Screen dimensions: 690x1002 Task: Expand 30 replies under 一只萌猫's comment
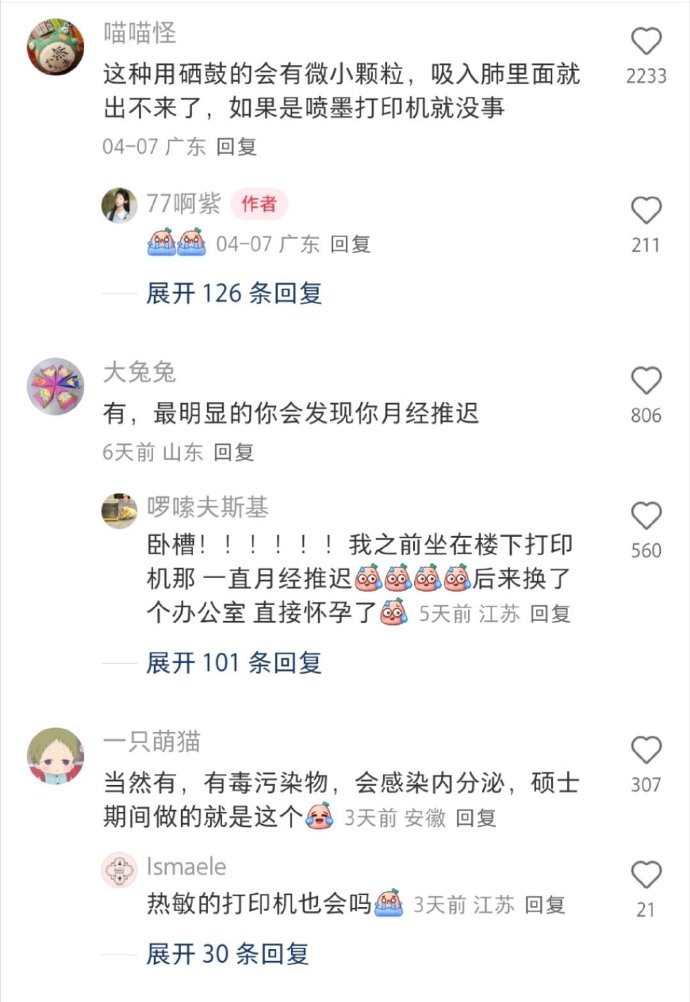tap(227, 954)
